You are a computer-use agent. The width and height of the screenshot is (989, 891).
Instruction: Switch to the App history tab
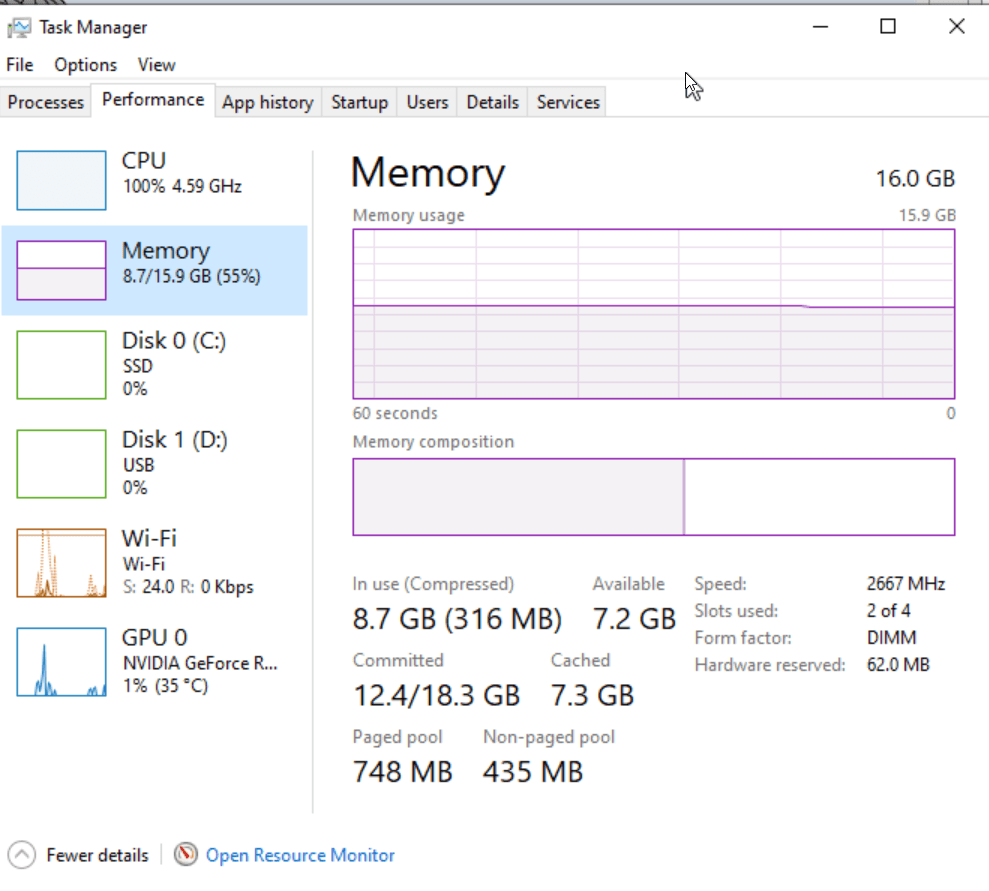[268, 102]
